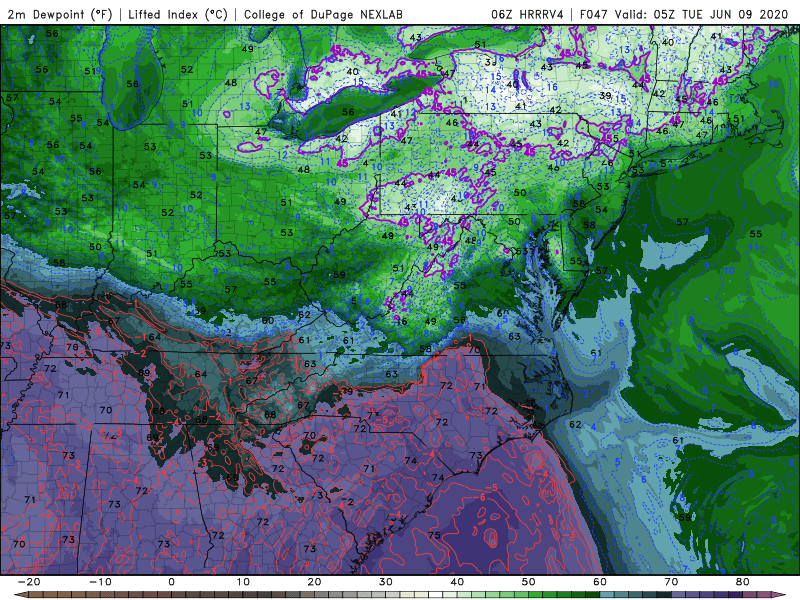This screenshot has height=600, width=800.
Task: Click the '30' color scale label
Action: (386, 582)
